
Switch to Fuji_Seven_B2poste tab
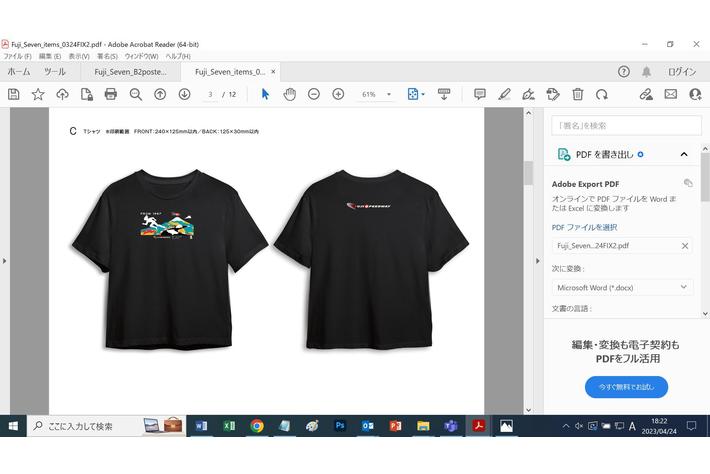[x=130, y=72]
